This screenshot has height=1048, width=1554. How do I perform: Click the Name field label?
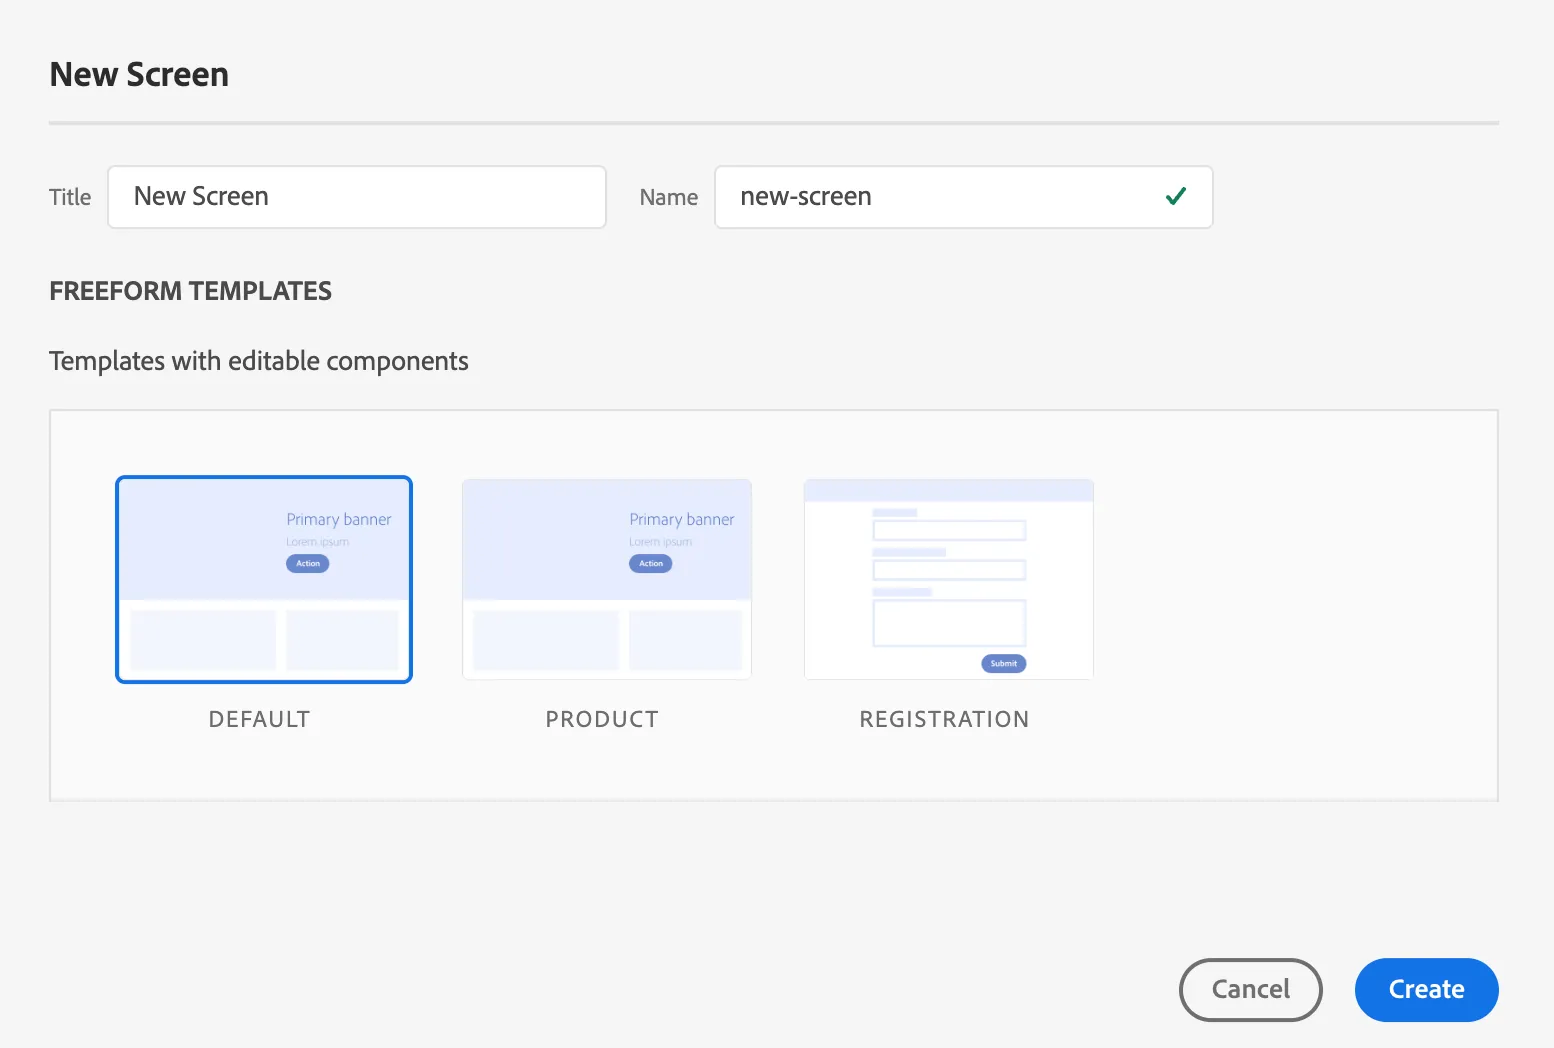pos(669,197)
